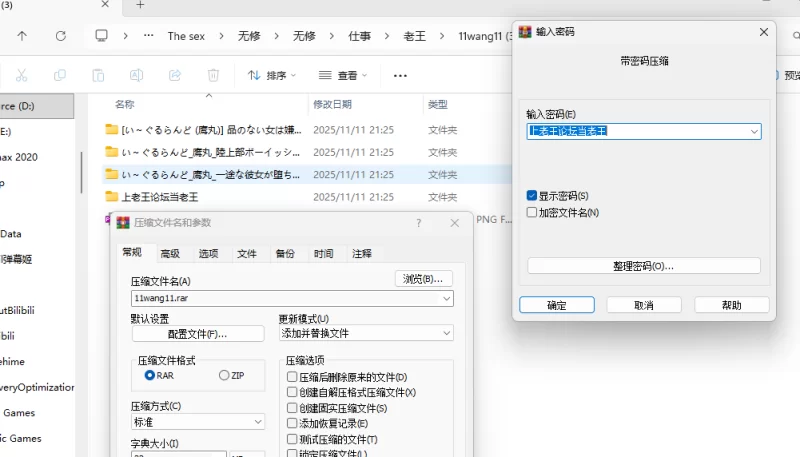800x457 pixels.
Task: Switch to 高级 tab
Action: [x=170, y=253]
